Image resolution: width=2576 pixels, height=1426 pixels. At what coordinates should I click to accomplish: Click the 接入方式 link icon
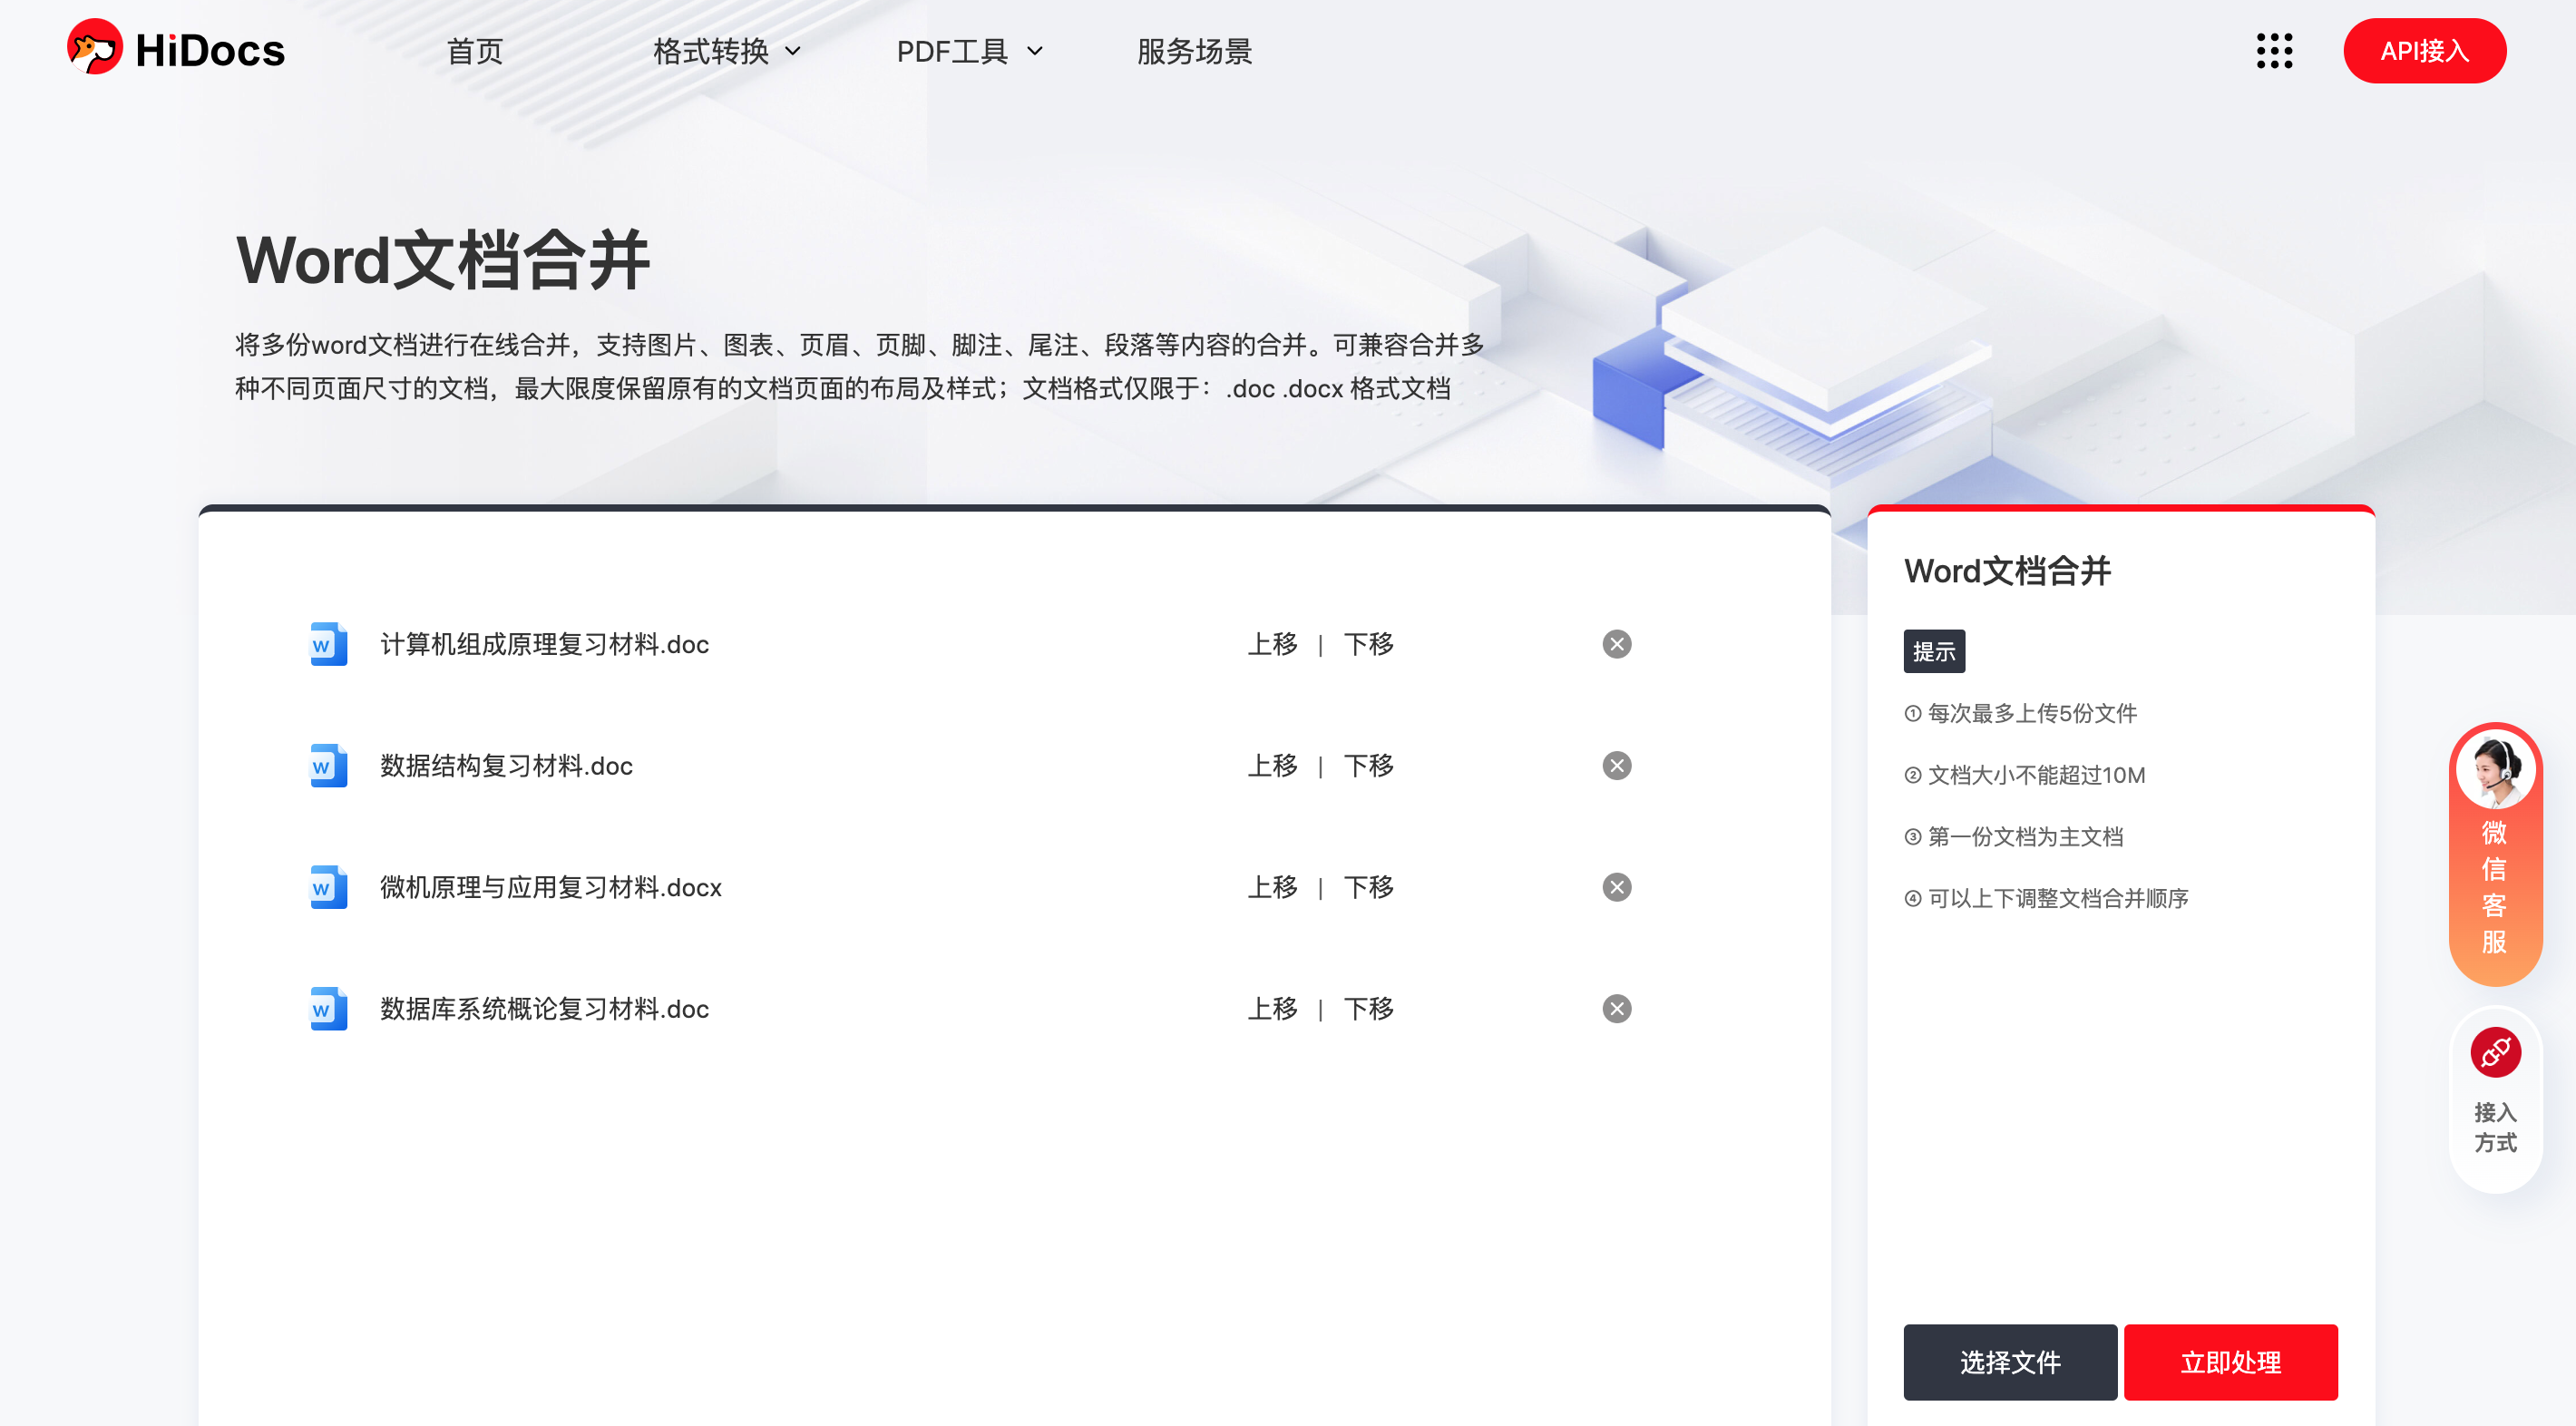coord(2495,1053)
